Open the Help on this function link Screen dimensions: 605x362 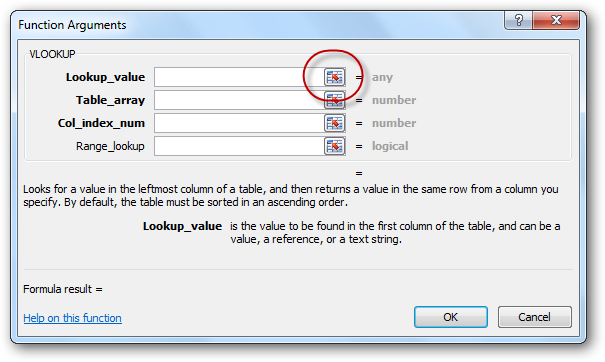click(x=73, y=318)
